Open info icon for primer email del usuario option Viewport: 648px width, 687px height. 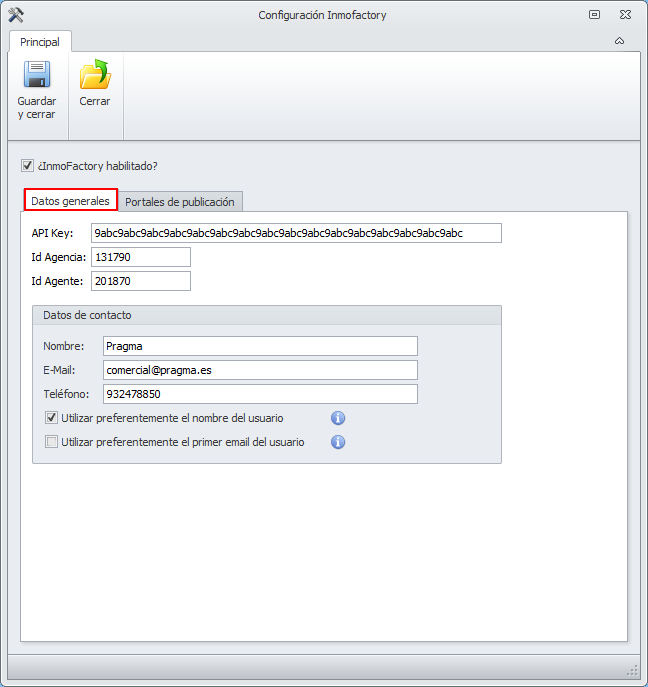pos(338,442)
